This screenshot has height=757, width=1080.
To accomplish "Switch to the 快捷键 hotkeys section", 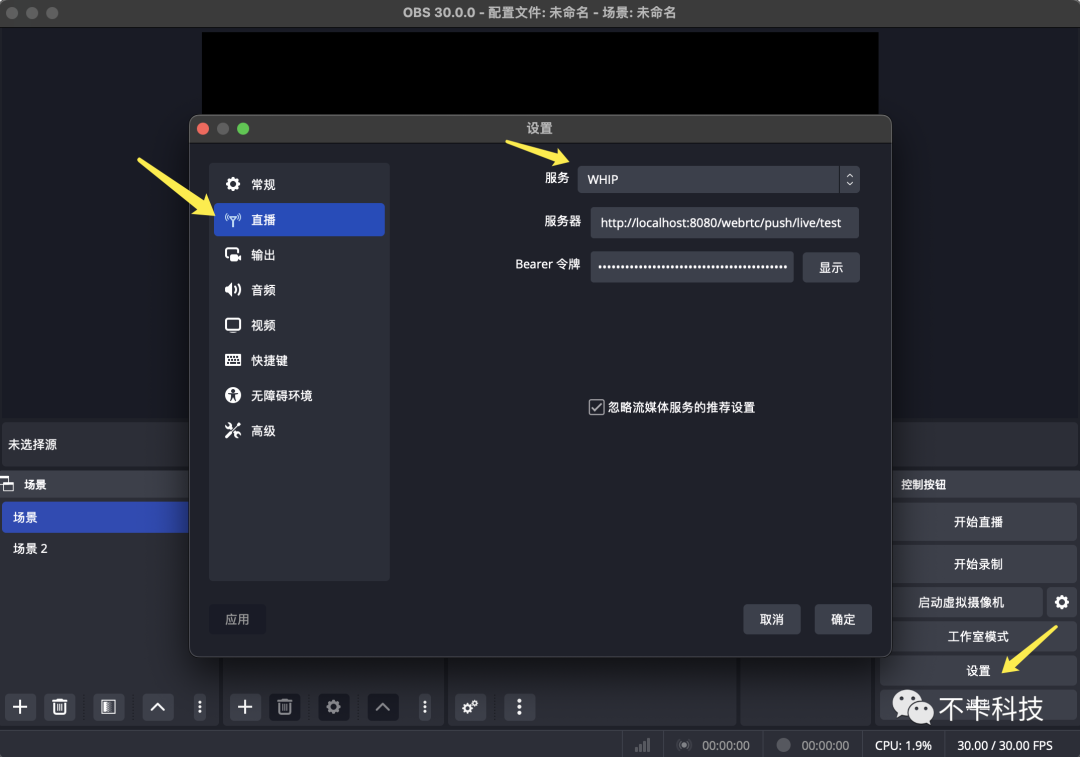I will coord(299,360).
